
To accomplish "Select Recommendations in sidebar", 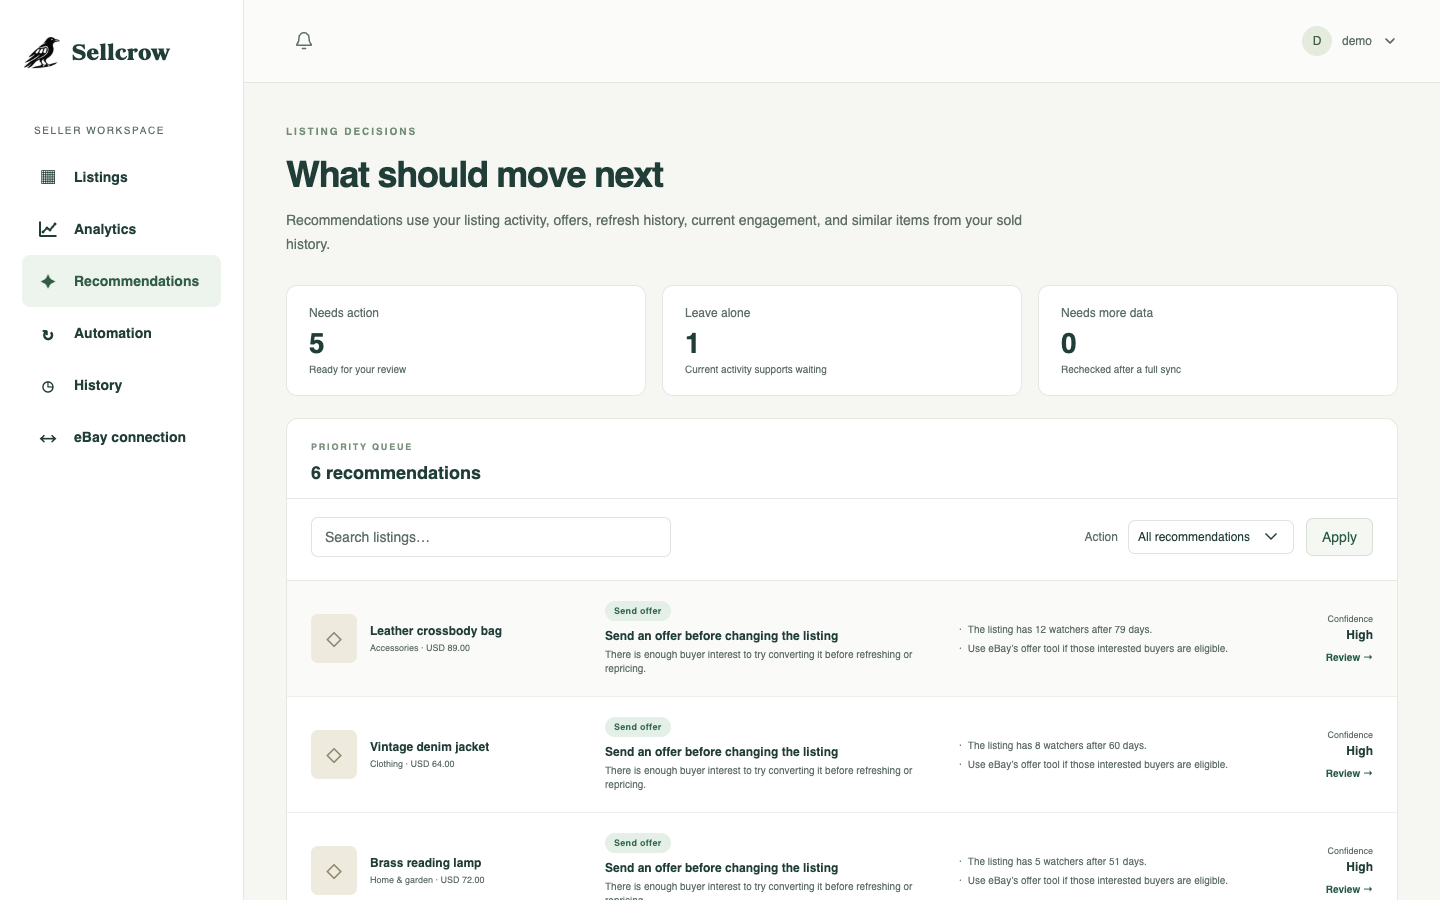I will 121,281.
